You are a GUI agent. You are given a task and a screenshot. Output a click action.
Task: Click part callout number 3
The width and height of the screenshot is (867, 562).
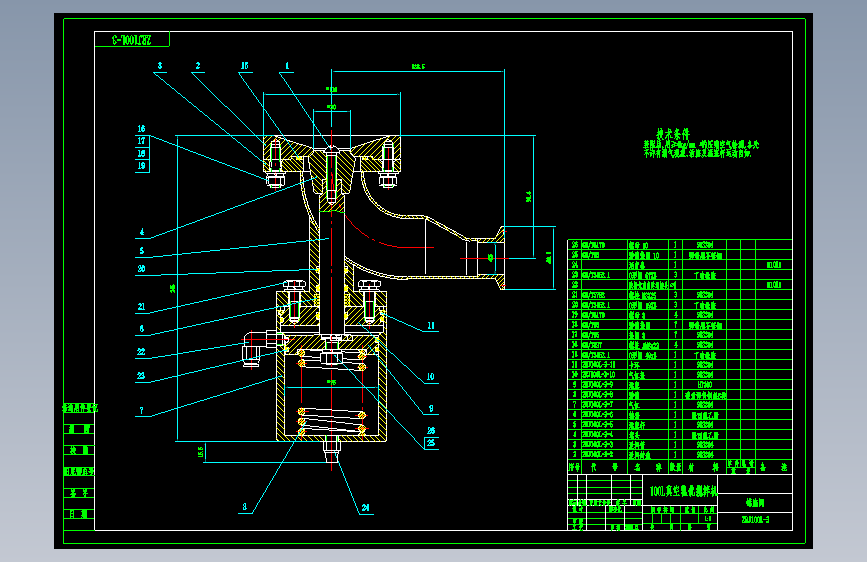(x=160, y=66)
